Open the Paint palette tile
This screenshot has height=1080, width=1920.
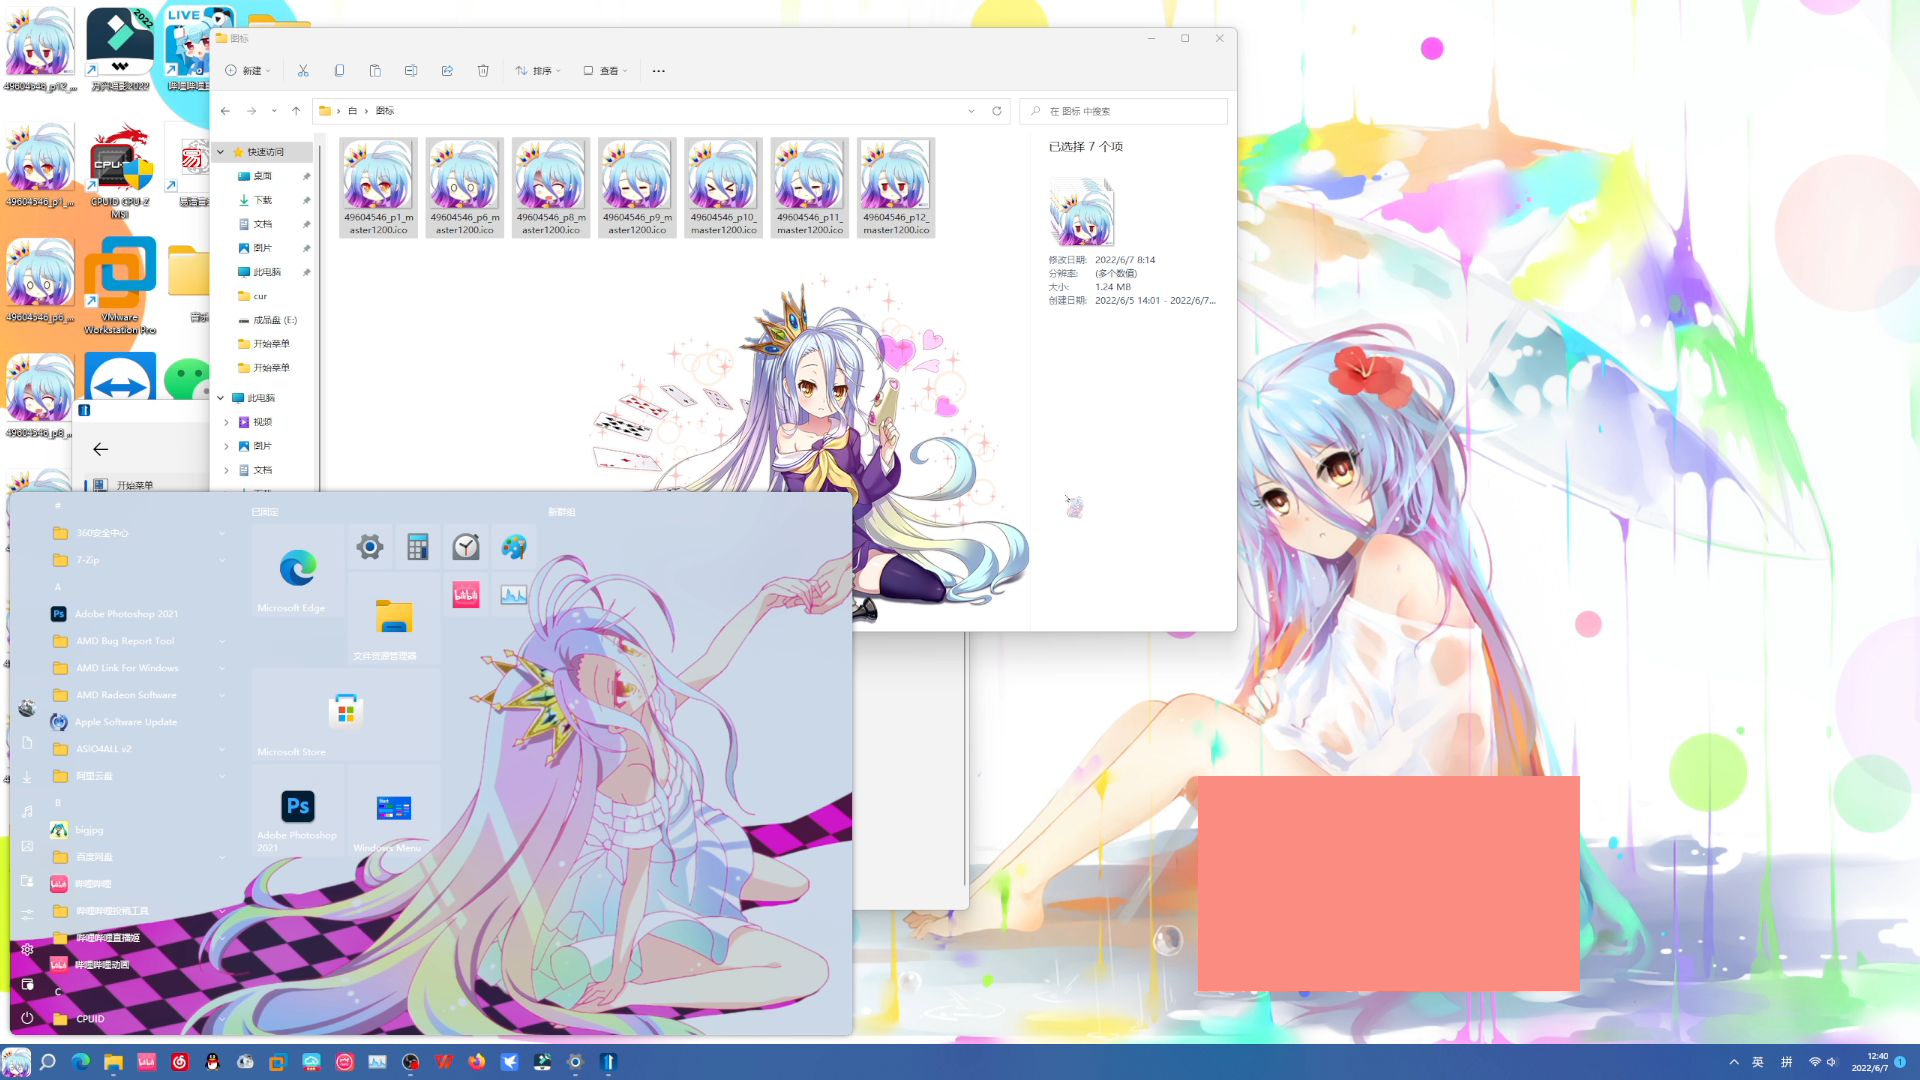coord(514,546)
